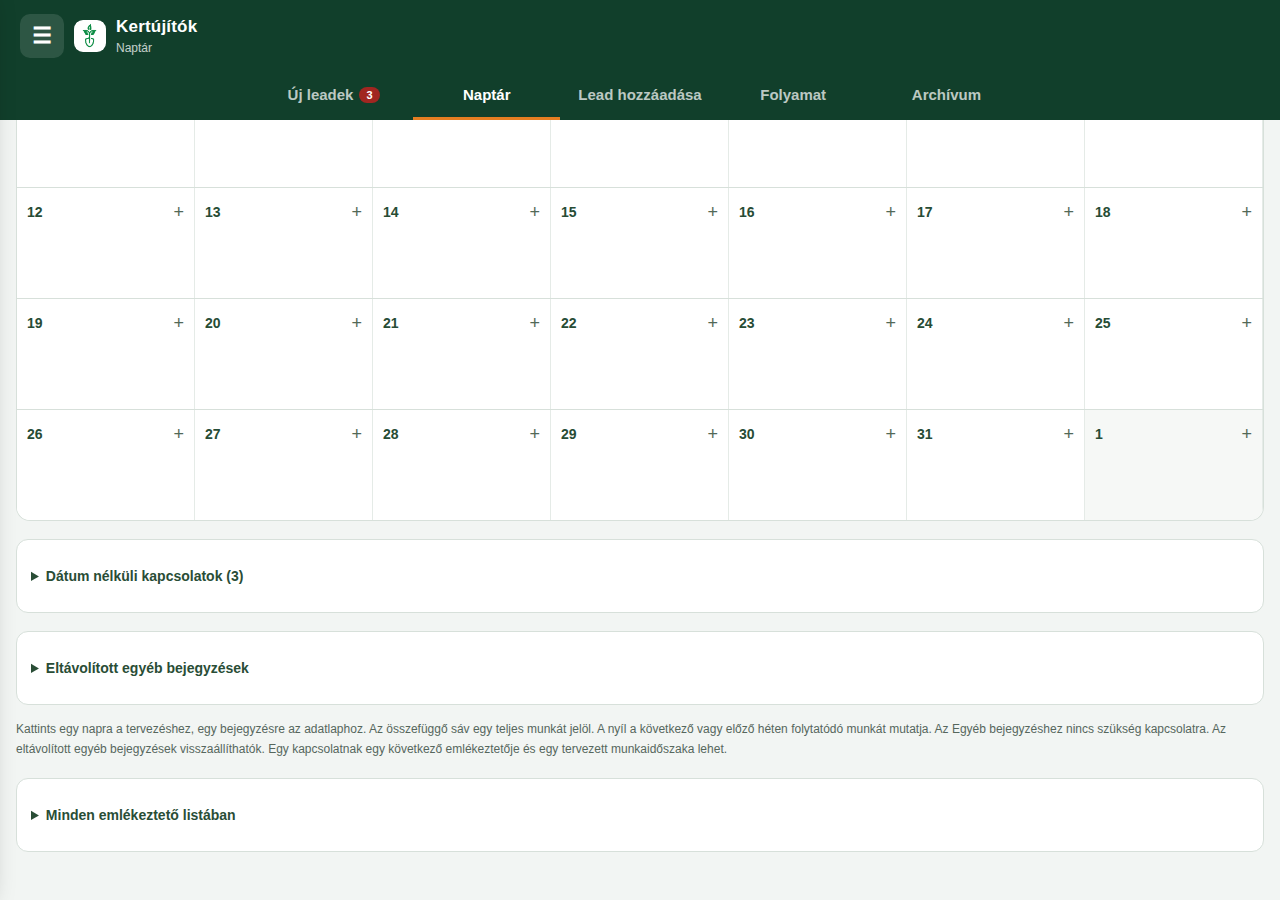
Task: Open the Archívum tab
Action: pyautogui.click(x=946, y=95)
